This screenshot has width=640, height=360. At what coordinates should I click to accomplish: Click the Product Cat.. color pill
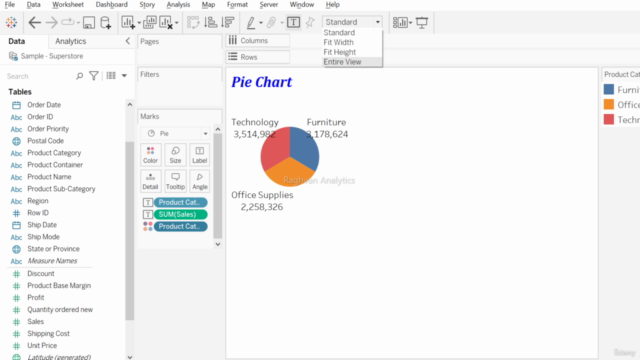click(180, 227)
